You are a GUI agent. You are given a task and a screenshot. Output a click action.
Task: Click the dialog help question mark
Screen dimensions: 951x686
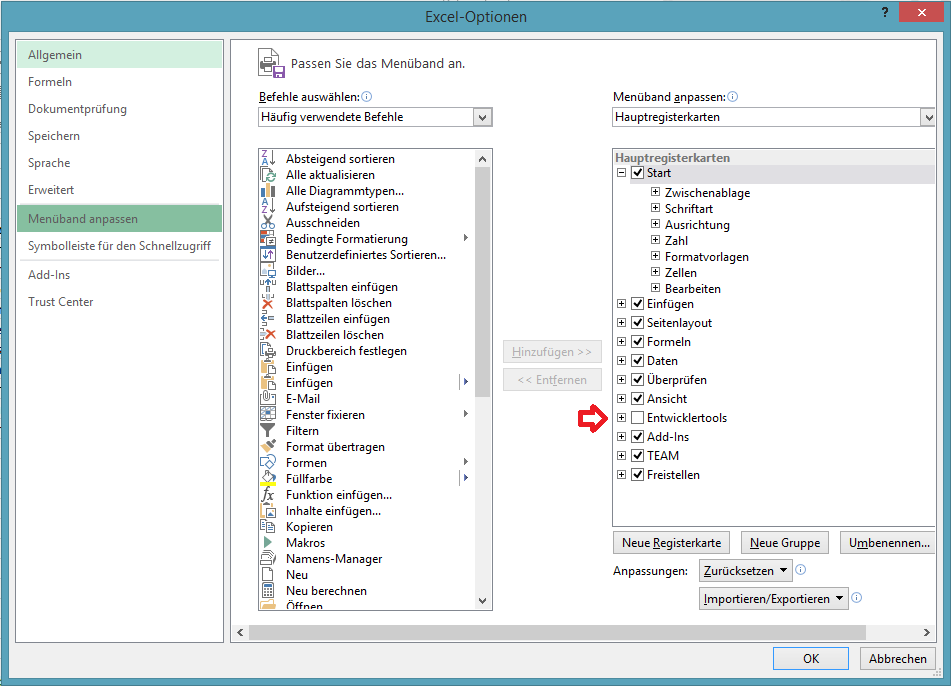click(885, 12)
